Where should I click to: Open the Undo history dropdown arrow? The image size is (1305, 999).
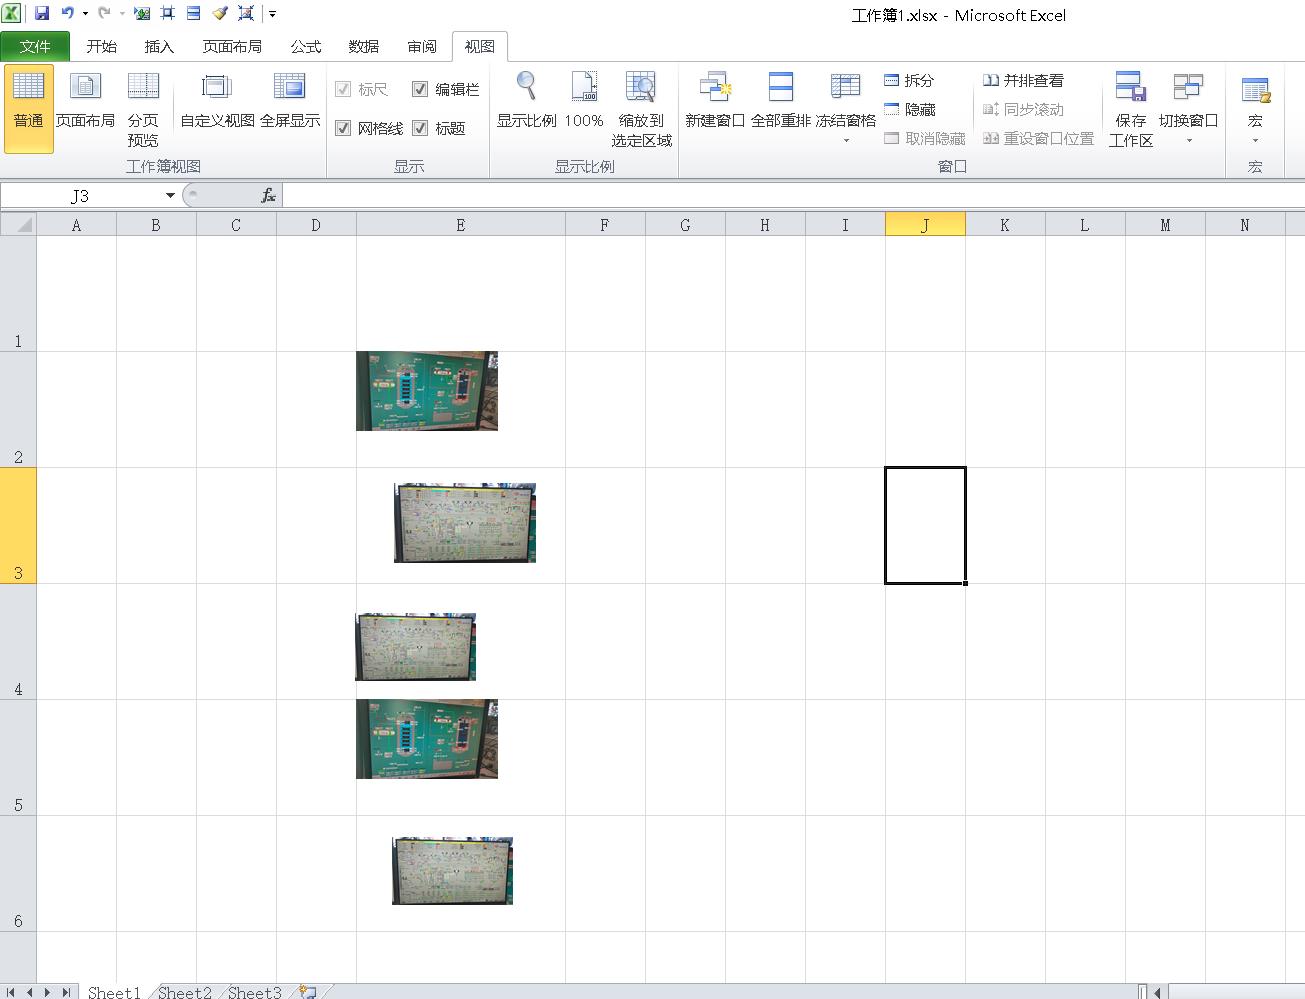(x=85, y=14)
